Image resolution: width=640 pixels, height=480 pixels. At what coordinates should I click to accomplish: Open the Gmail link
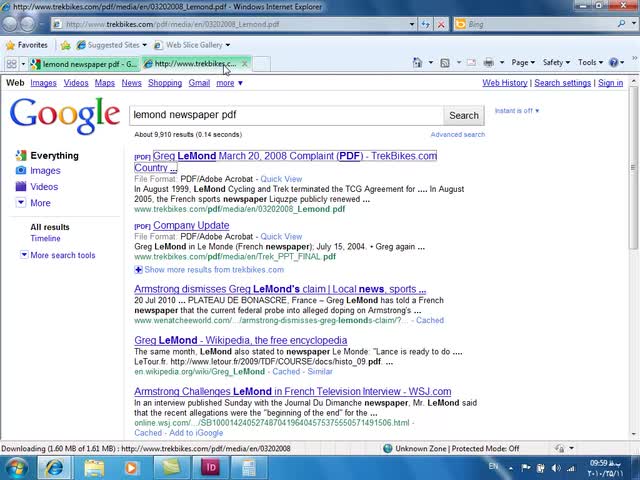coord(199,83)
